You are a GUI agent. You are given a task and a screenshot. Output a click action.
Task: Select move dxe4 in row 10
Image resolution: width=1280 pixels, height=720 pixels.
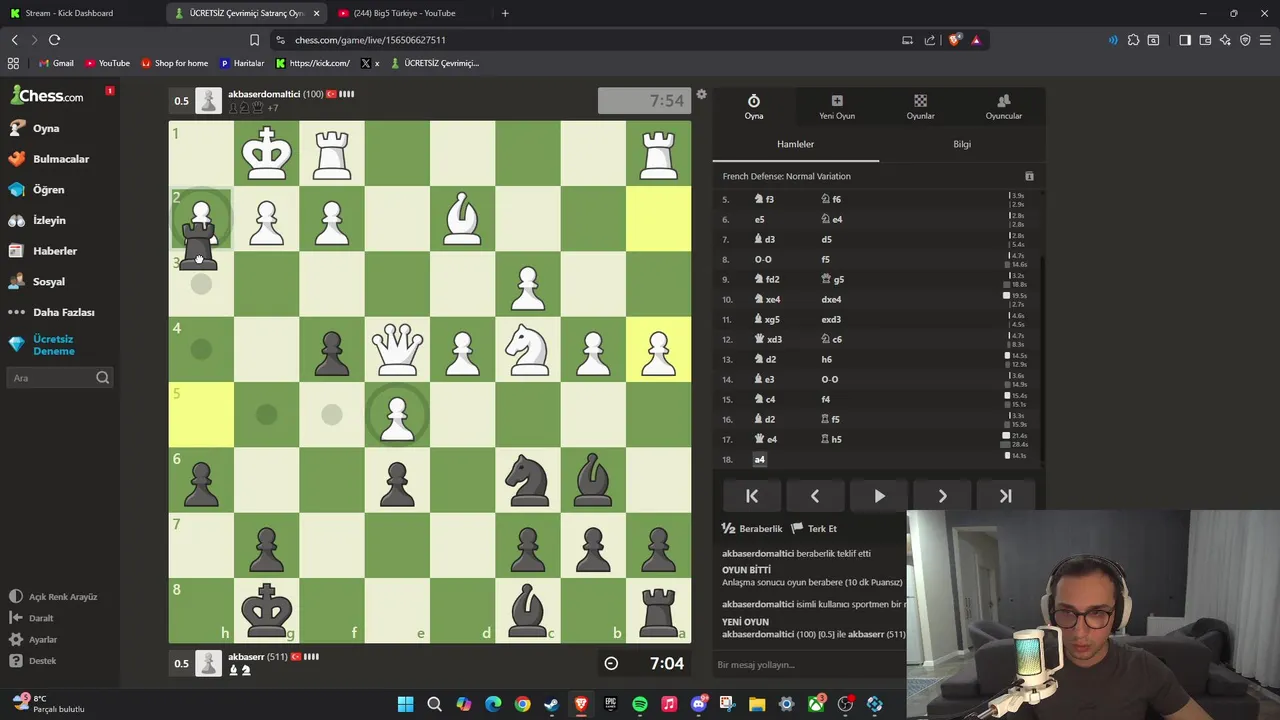pos(831,299)
